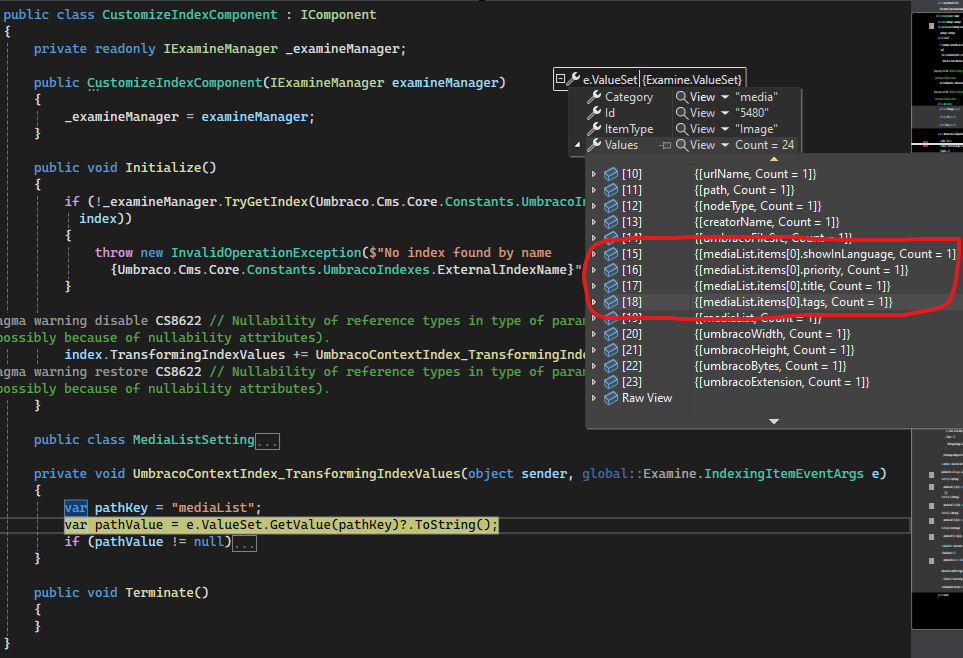The width and height of the screenshot is (963, 658).
Task: Open the View dropdown arrow for Id
Action: [725, 113]
